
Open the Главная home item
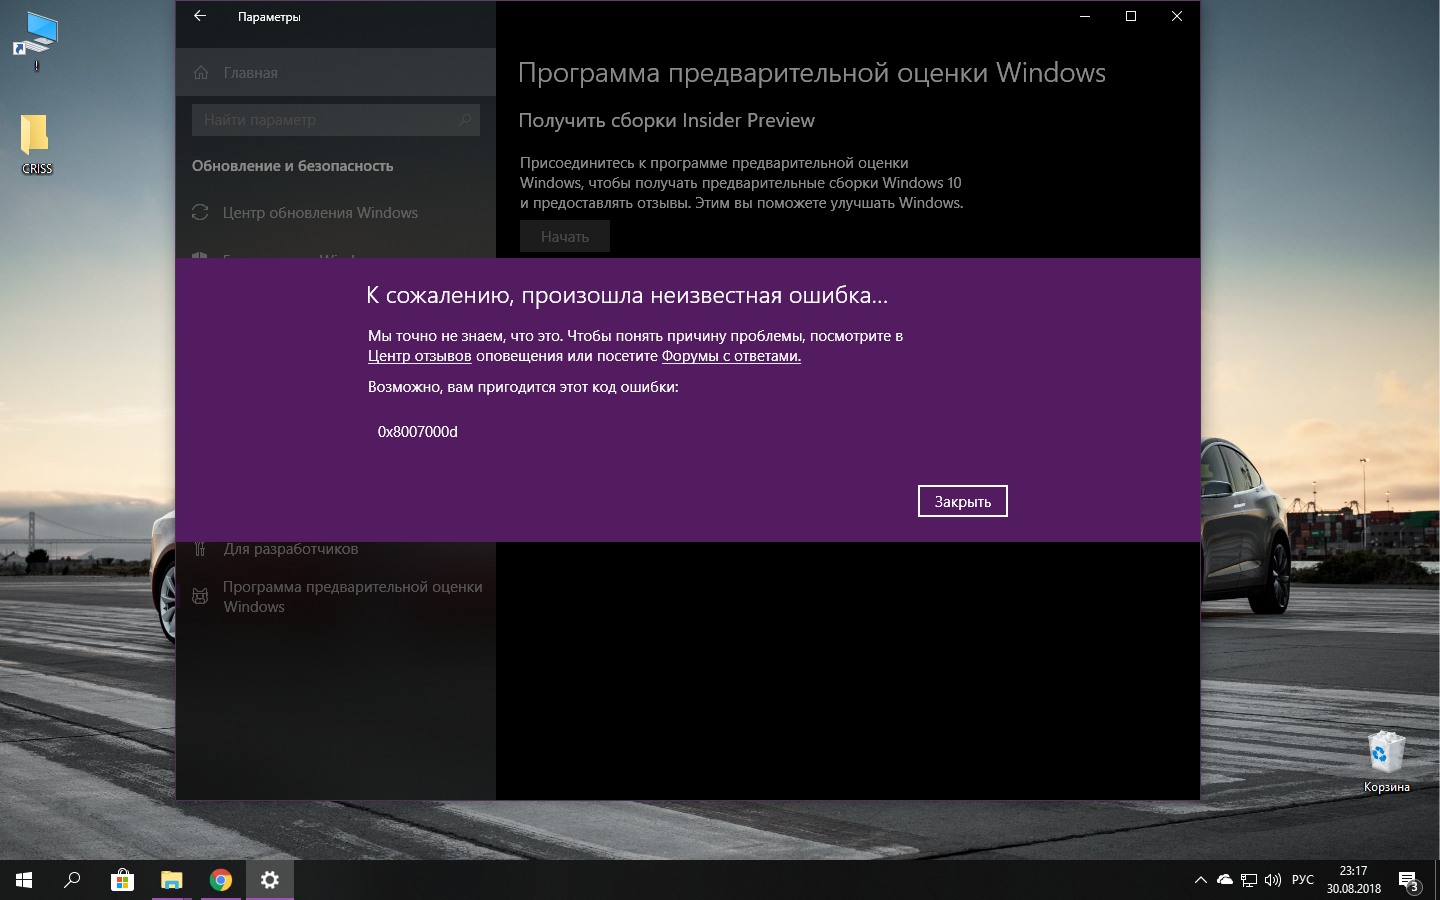coord(336,73)
